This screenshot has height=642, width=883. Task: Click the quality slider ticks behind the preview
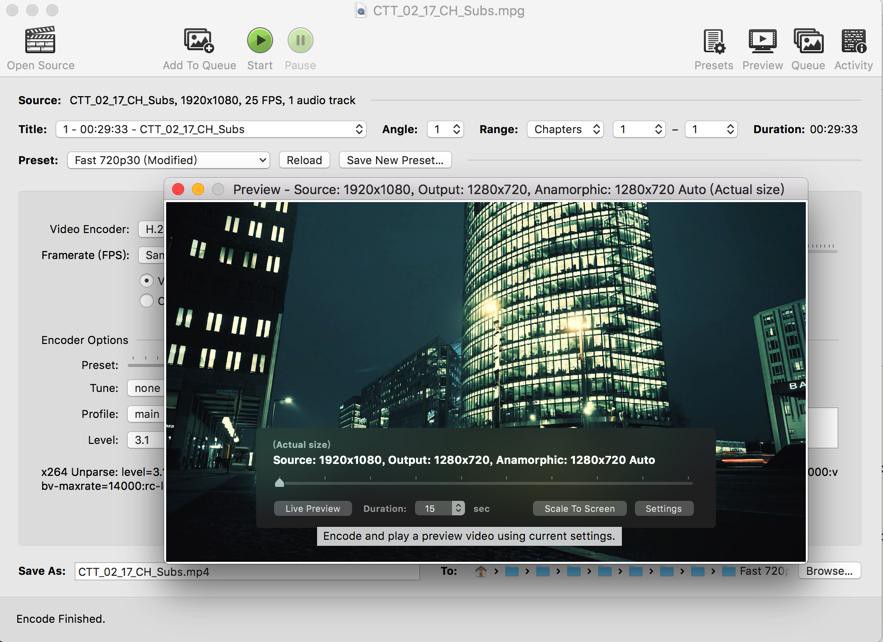[822, 247]
